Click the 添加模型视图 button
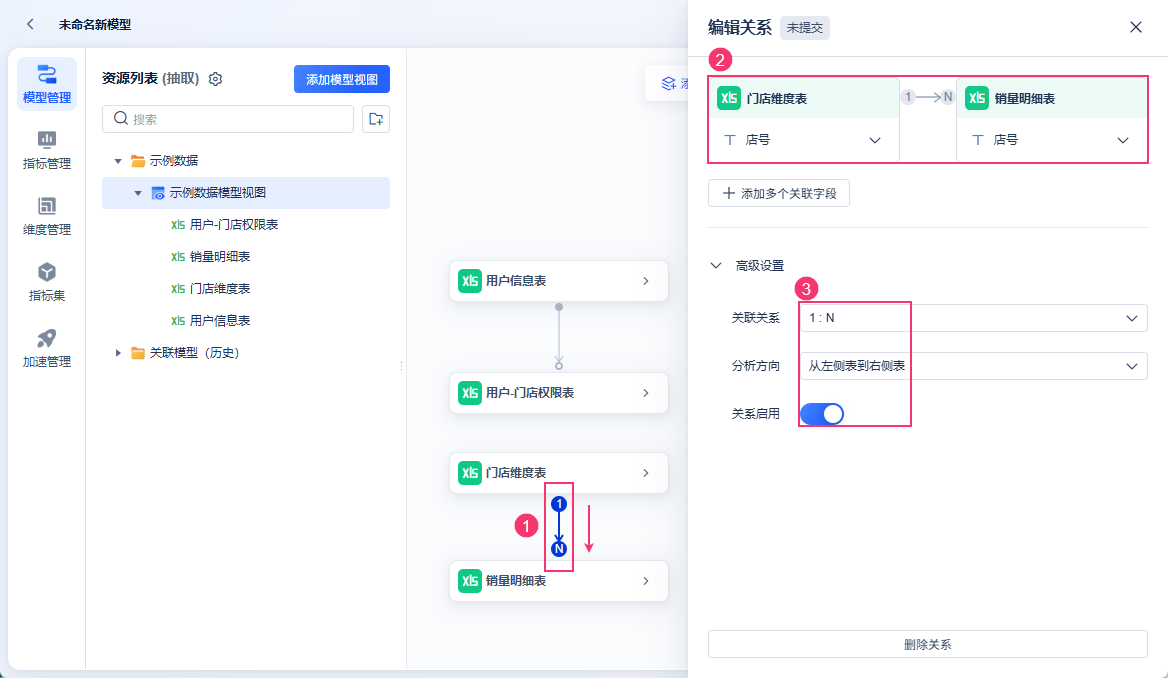Screen dimensions: 1168x678 click(x=341, y=79)
